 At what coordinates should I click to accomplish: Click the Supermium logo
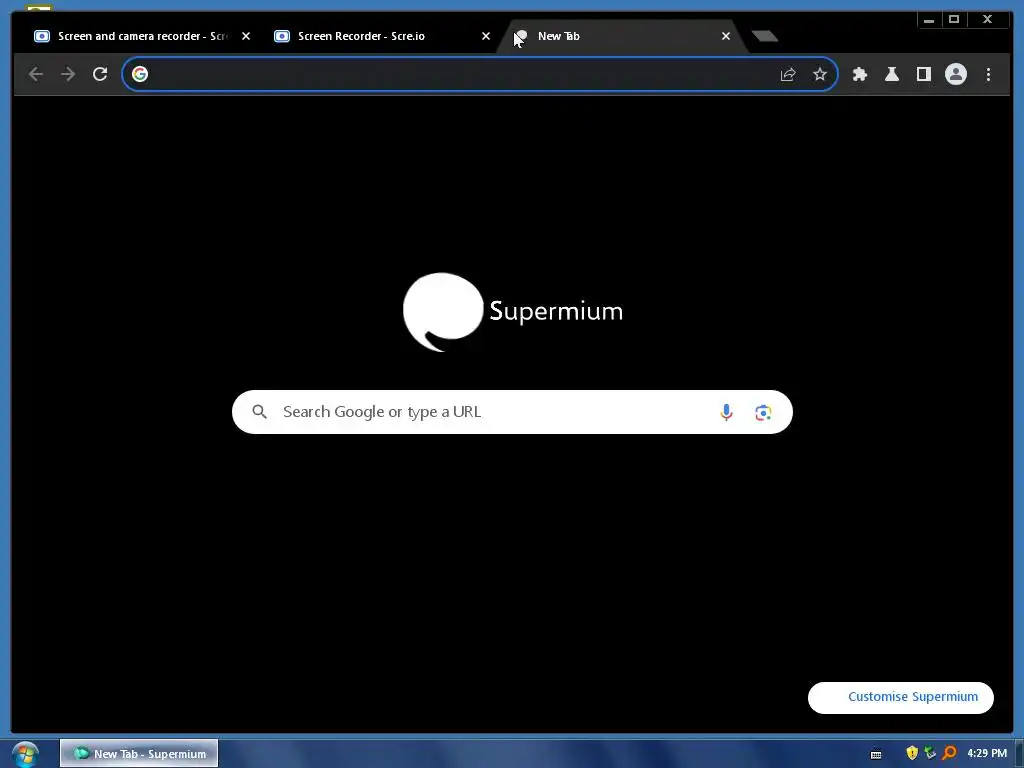point(513,312)
